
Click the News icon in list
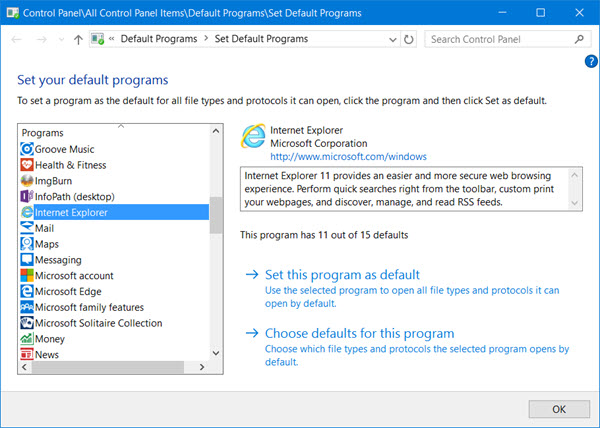pyautogui.click(x=27, y=354)
